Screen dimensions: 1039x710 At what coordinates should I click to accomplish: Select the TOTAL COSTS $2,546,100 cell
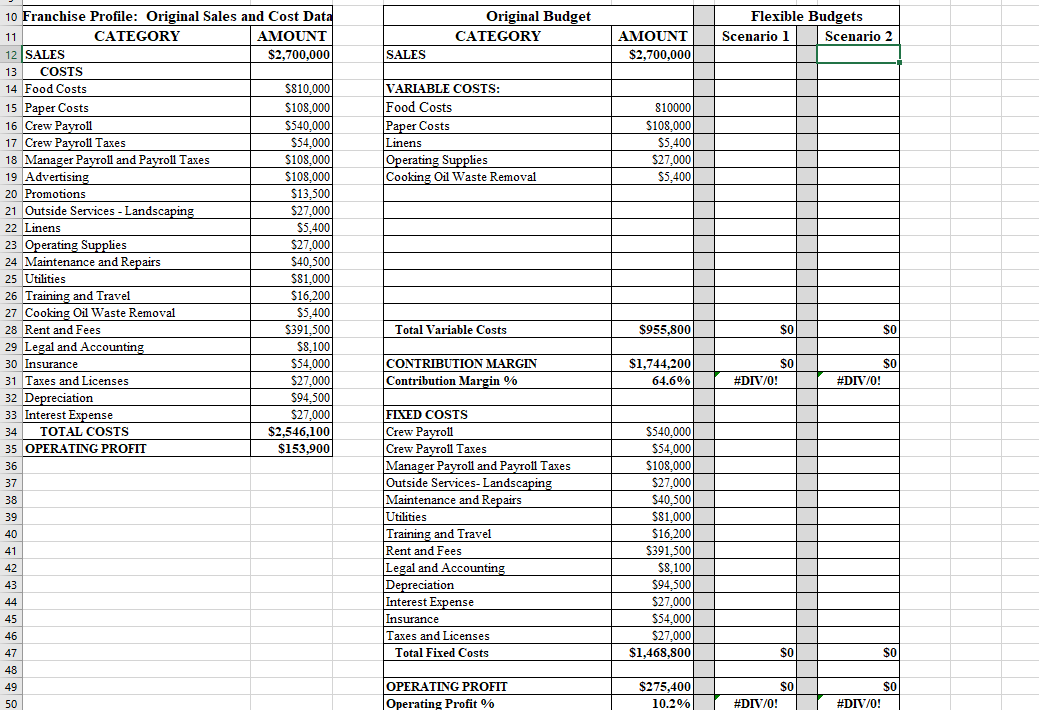tap(292, 432)
